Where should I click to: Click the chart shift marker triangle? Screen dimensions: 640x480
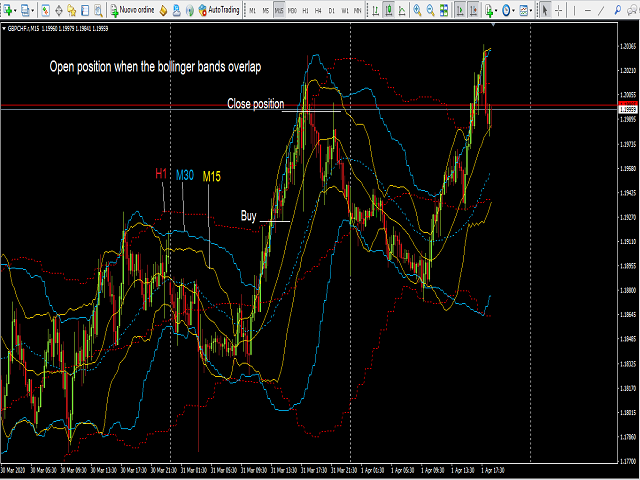tap(493, 25)
